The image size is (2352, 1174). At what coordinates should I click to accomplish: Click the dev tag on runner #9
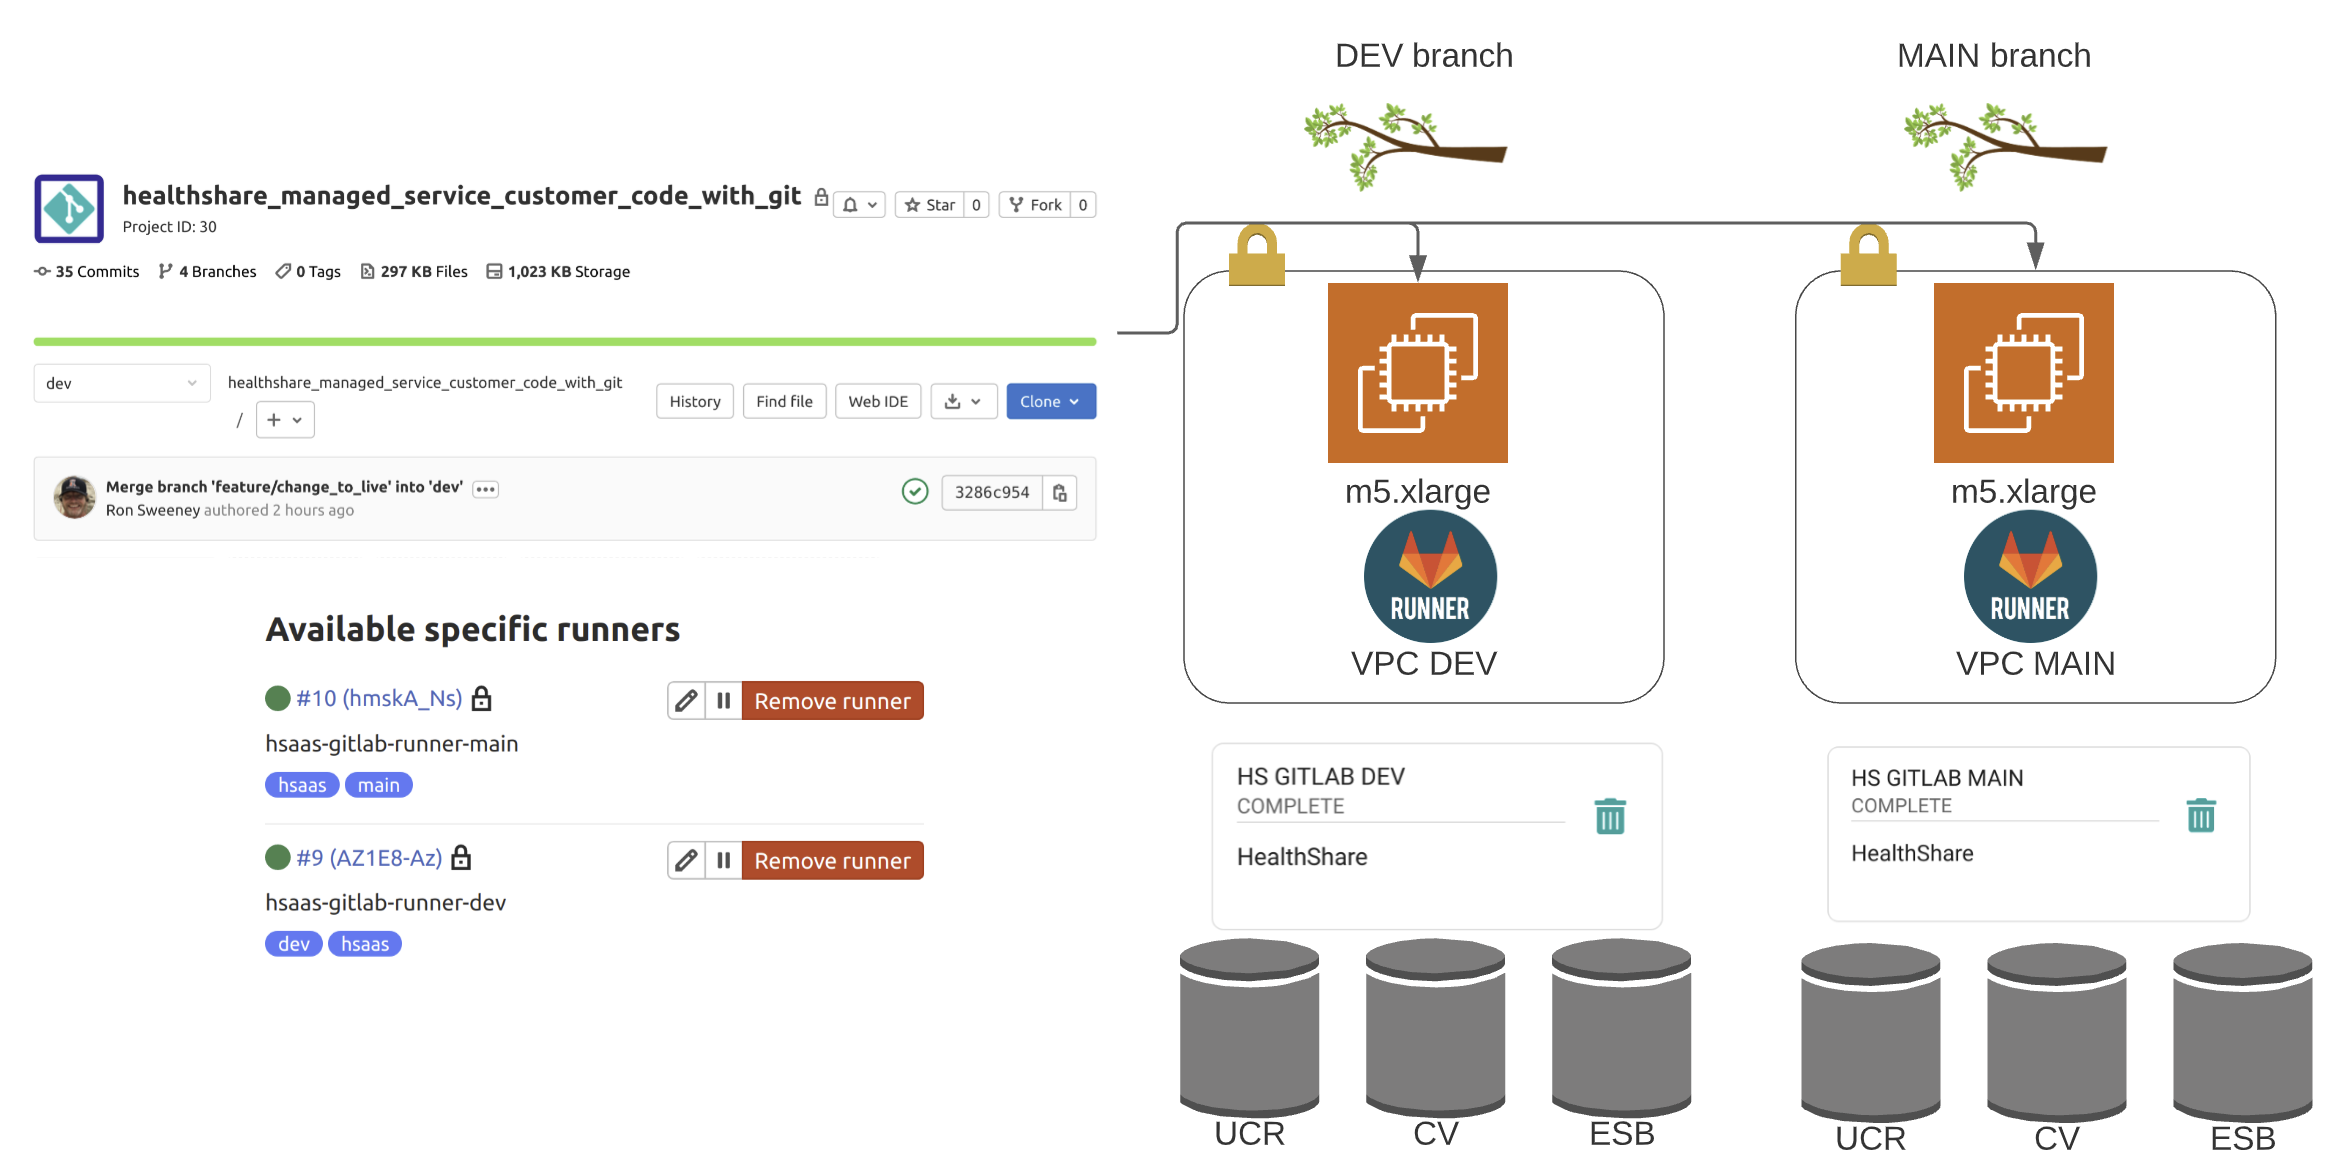tap(294, 944)
